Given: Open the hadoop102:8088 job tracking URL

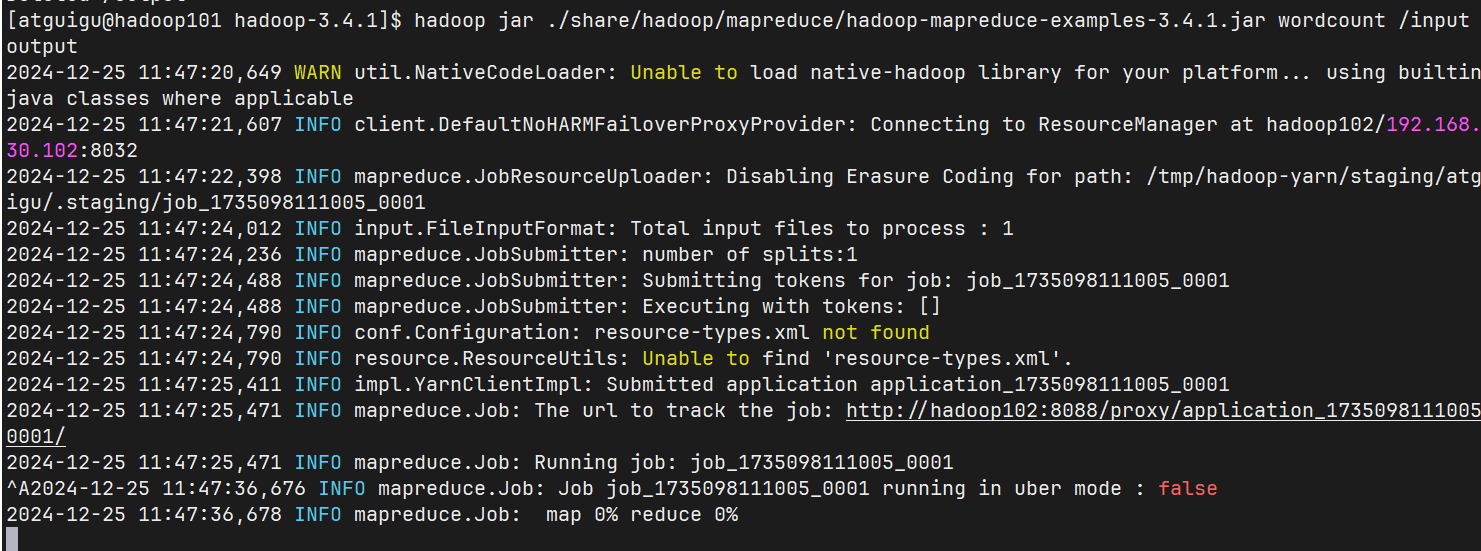Looking at the screenshot, I should coord(1162,411).
